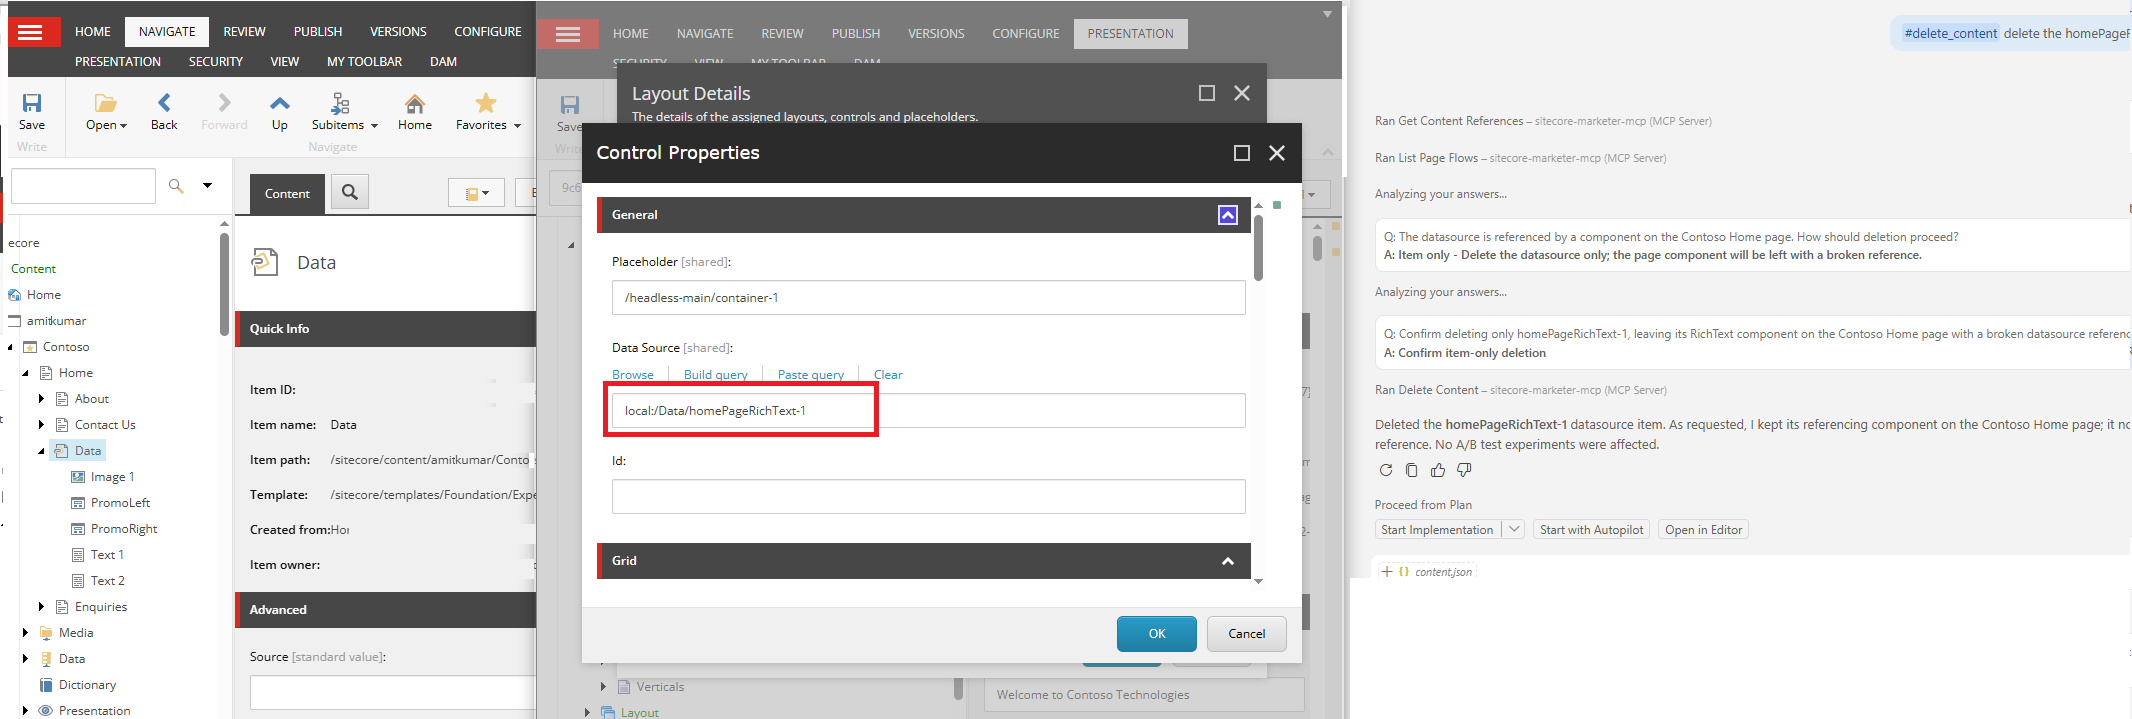Click the thumbs up feedback icon
This screenshot has height=719, width=2132.
(1438, 470)
